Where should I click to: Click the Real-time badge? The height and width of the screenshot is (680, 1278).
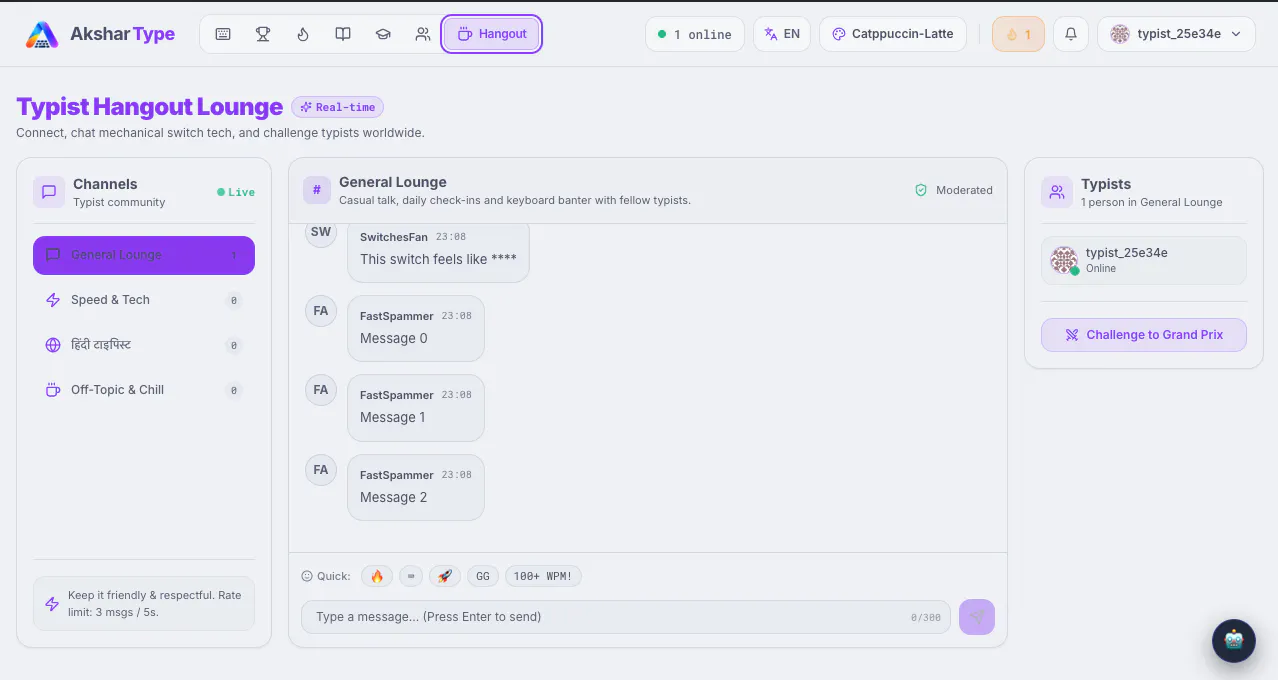(338, 107)
